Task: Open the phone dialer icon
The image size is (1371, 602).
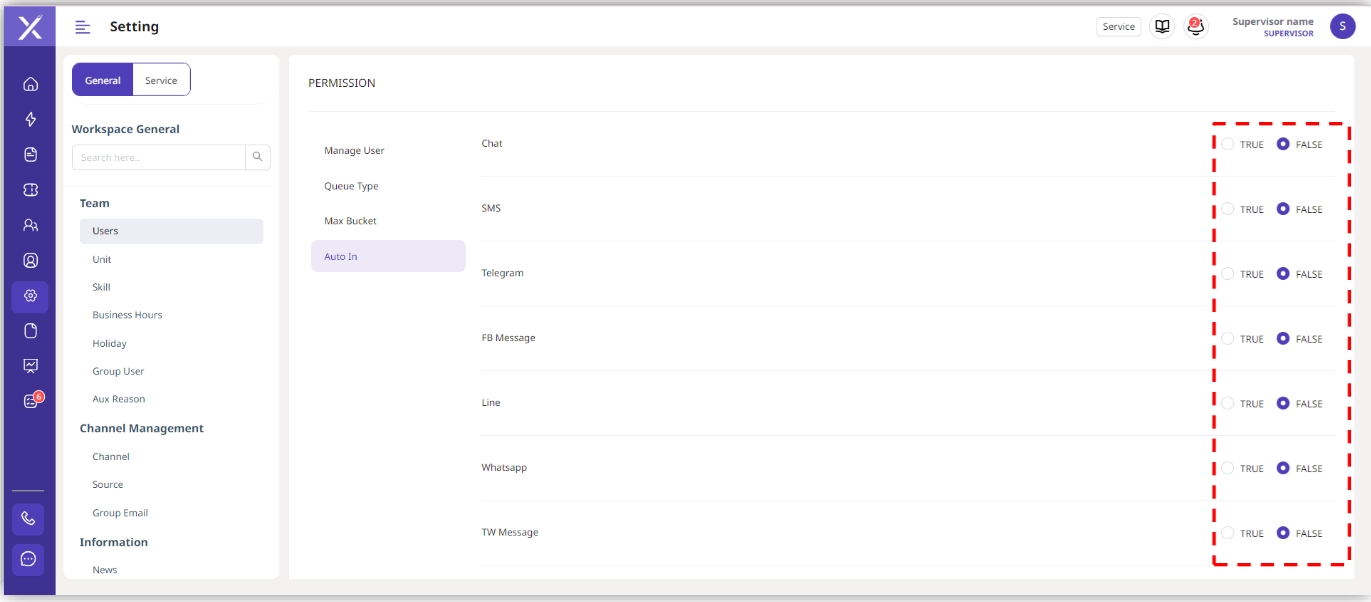Action: 28,519
